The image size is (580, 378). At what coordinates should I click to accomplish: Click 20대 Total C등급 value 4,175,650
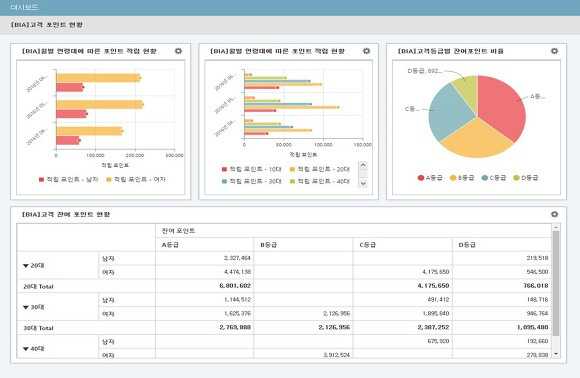tap(434, 286)
